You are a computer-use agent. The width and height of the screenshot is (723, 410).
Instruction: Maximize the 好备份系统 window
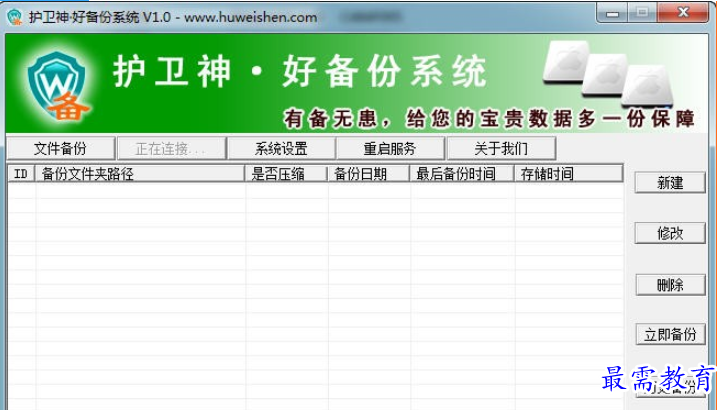pos(642,13)
